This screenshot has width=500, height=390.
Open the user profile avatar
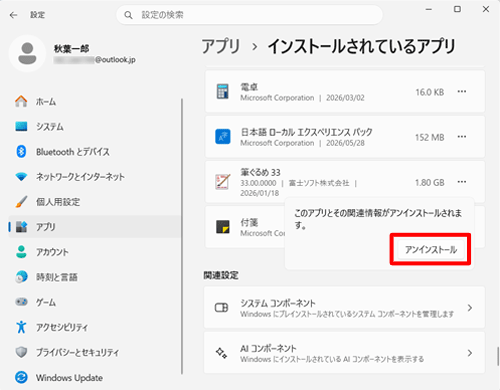coord(27,53)
